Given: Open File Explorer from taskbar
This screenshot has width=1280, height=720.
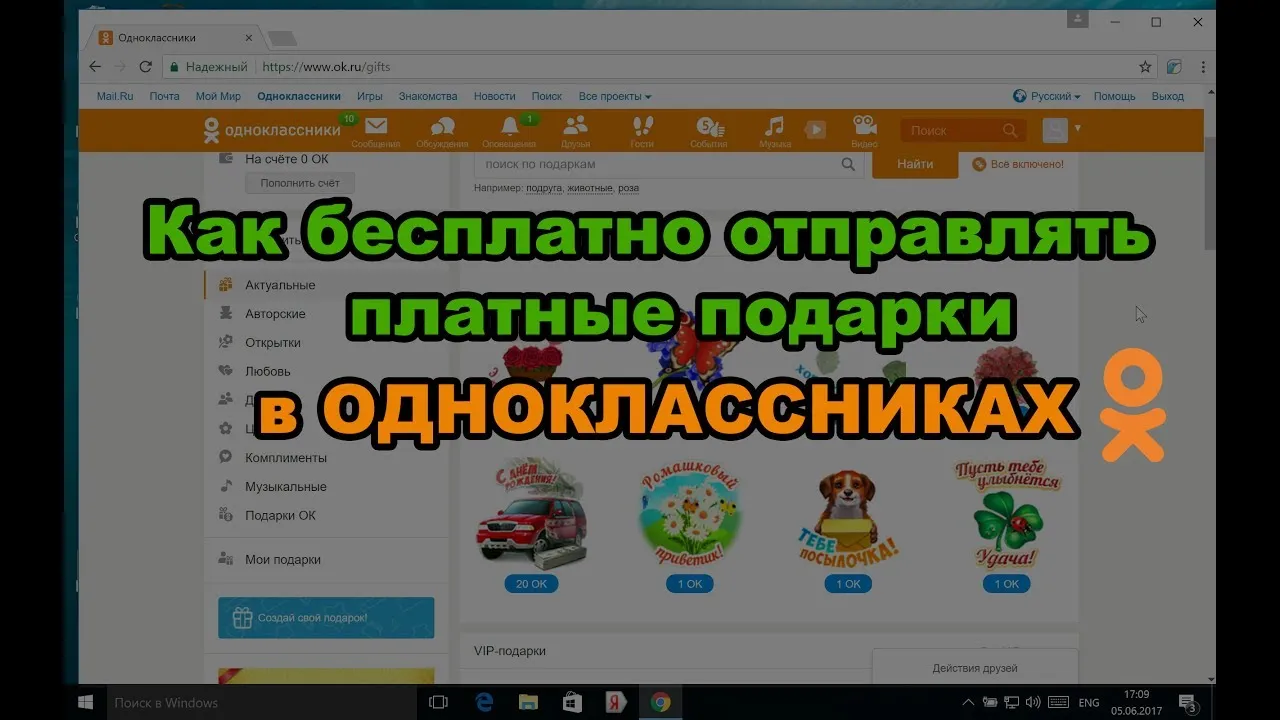Looking at the screenshot, I should pyautogui.click(x=528, y=702).
